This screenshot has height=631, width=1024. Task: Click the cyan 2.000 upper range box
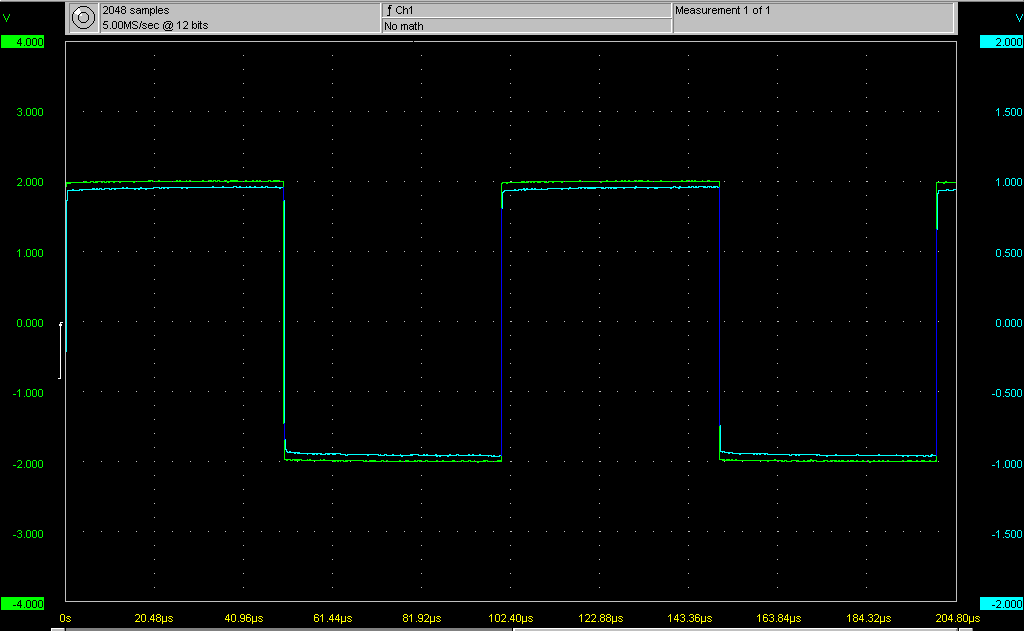1001,42
